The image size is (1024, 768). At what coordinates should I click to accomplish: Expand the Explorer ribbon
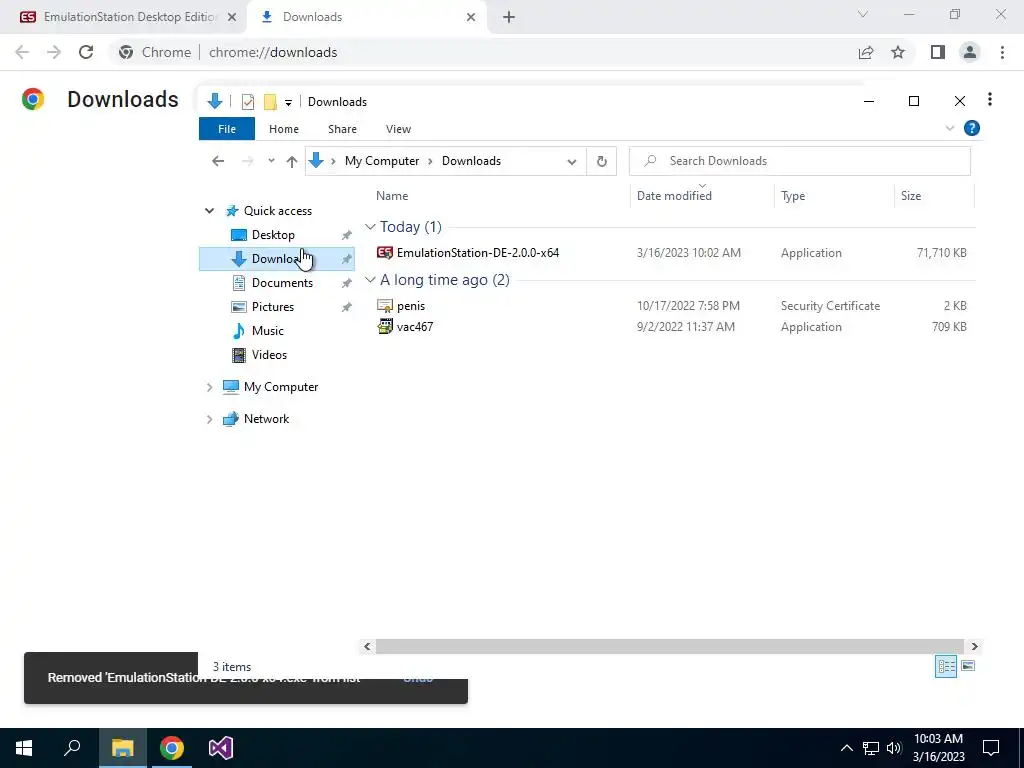pos(950,129)
